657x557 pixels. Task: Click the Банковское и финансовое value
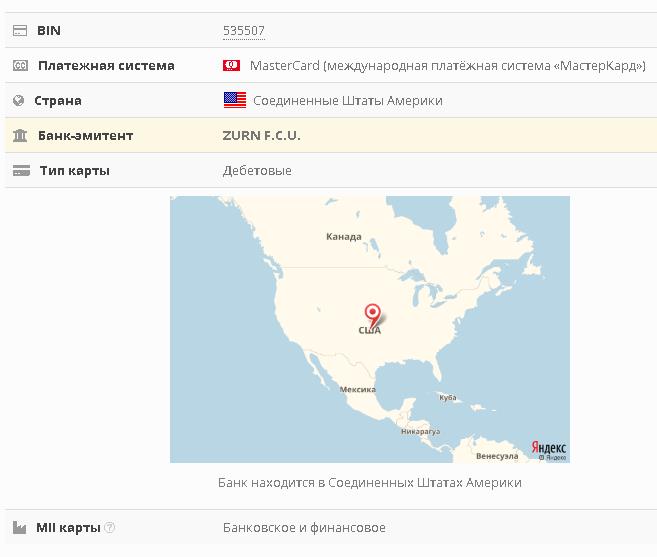(303, 528)
